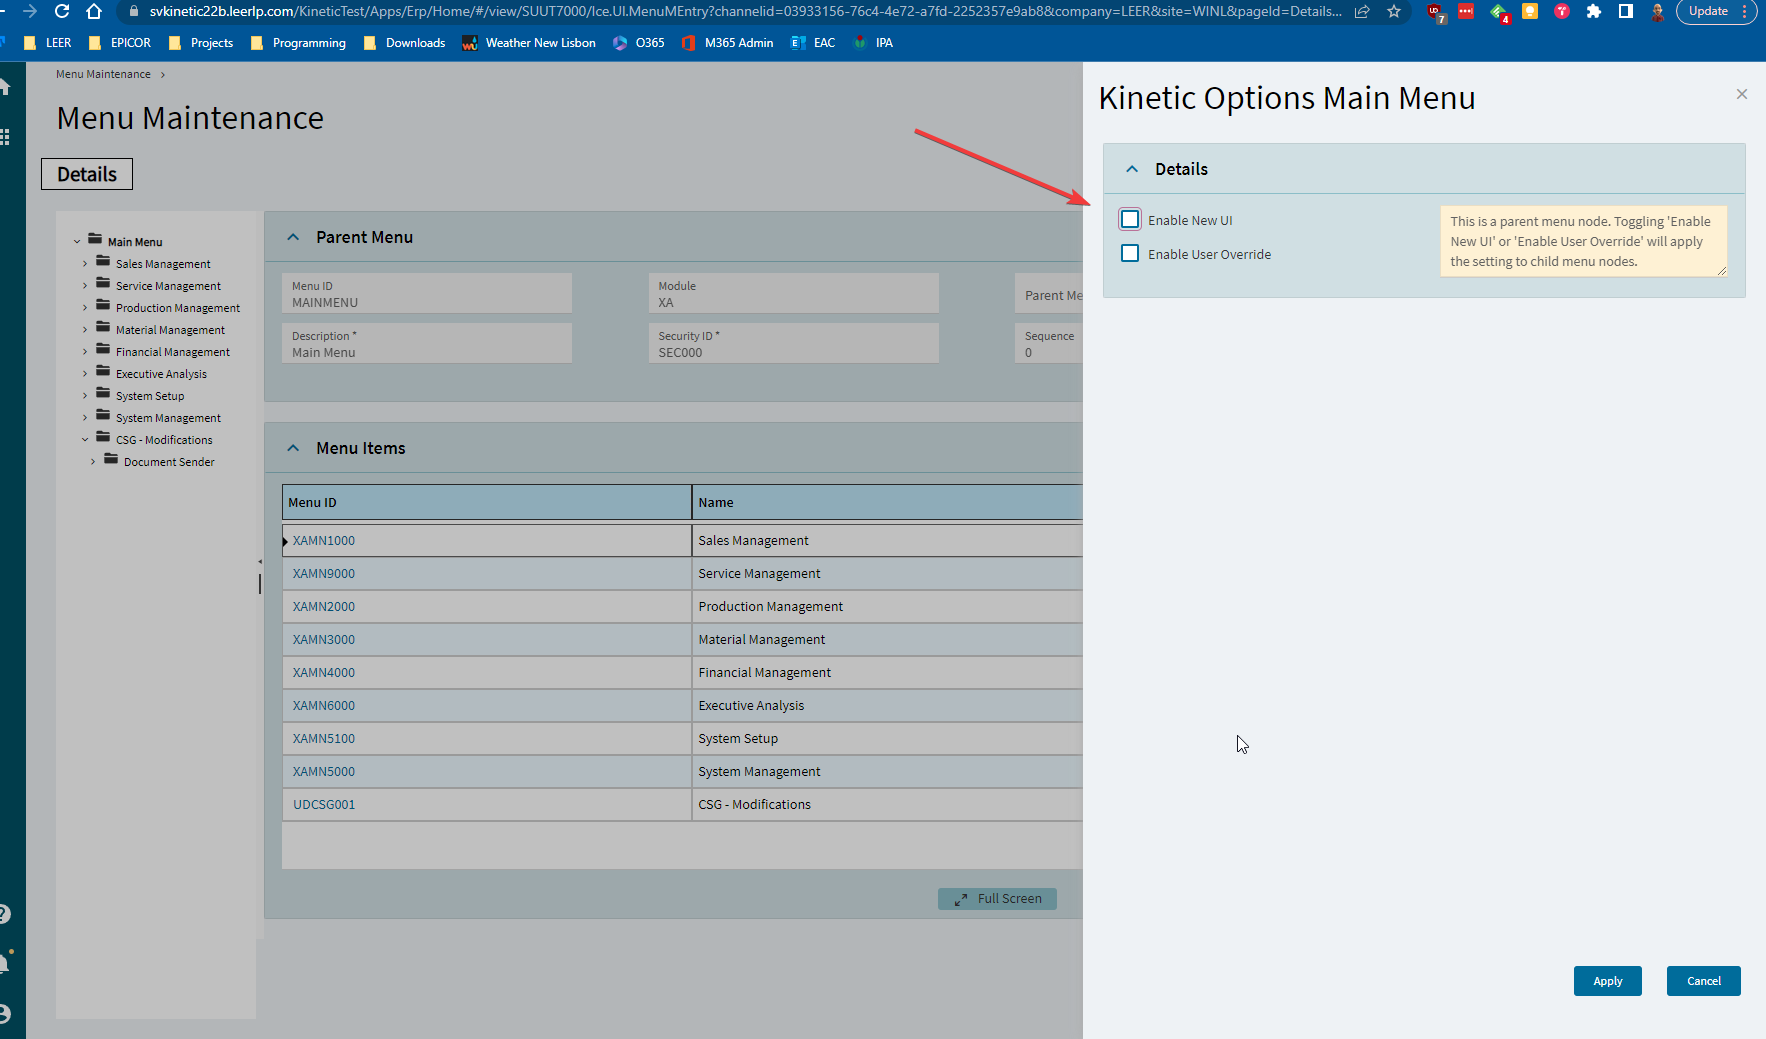
Task: Open the Home icon in the Kinetic sidebar
Action: click(x=7, y=85)
